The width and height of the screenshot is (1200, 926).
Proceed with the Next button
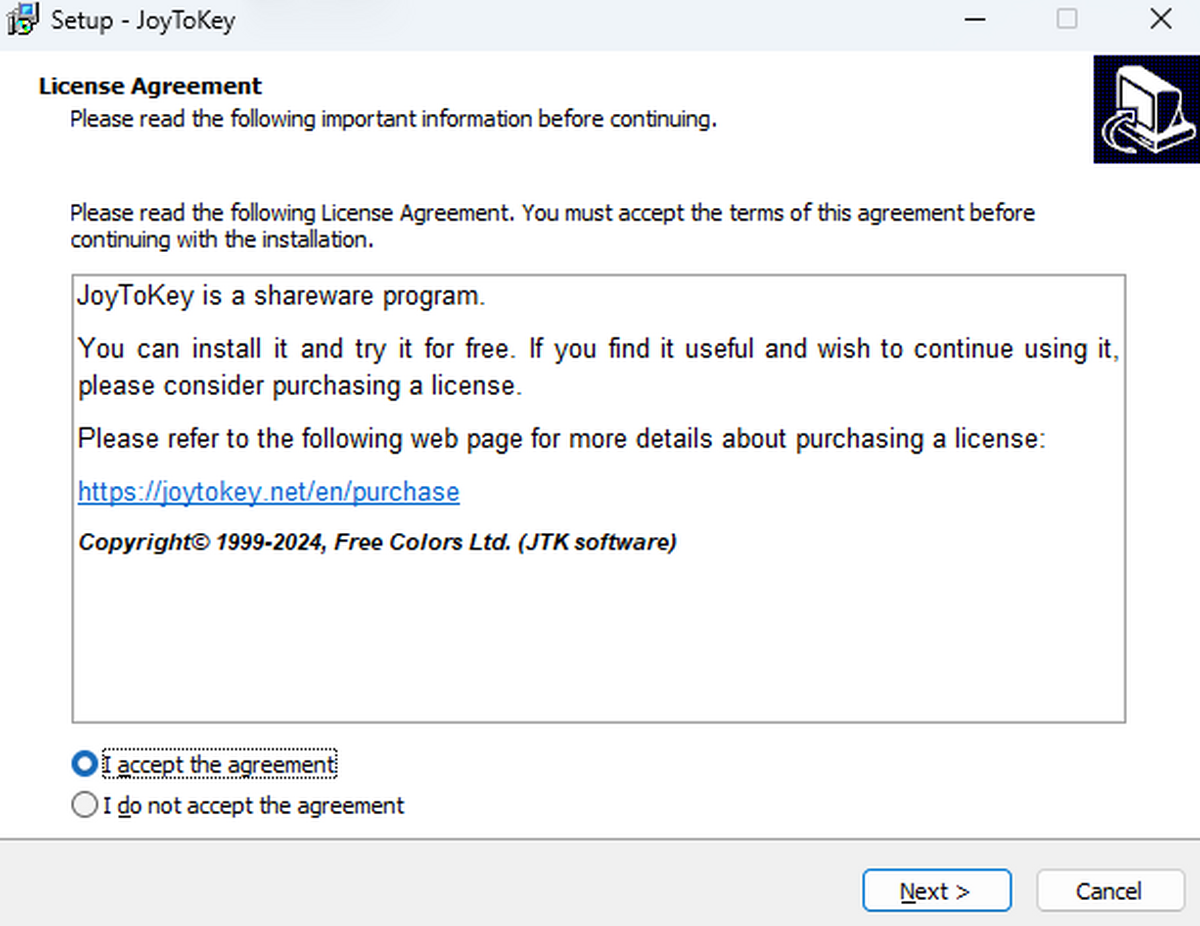pos(937,891)
